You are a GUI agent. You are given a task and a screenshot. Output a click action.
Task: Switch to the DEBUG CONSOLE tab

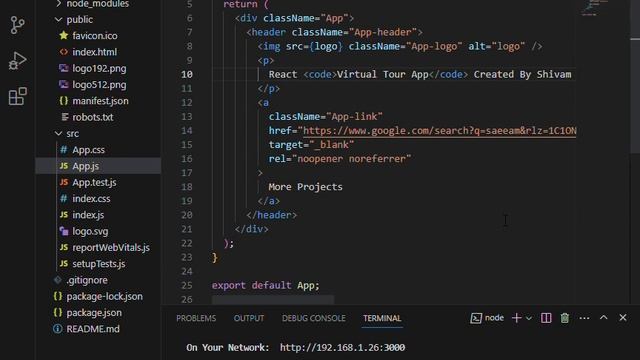point(313,318)
